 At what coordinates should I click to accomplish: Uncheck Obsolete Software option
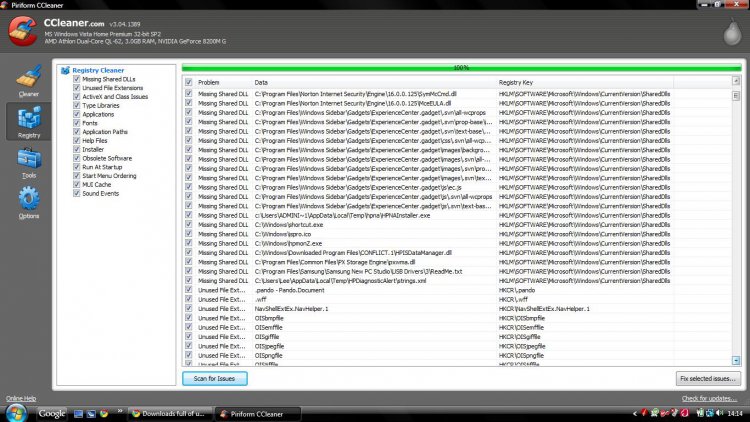click(x=77, y=158)
